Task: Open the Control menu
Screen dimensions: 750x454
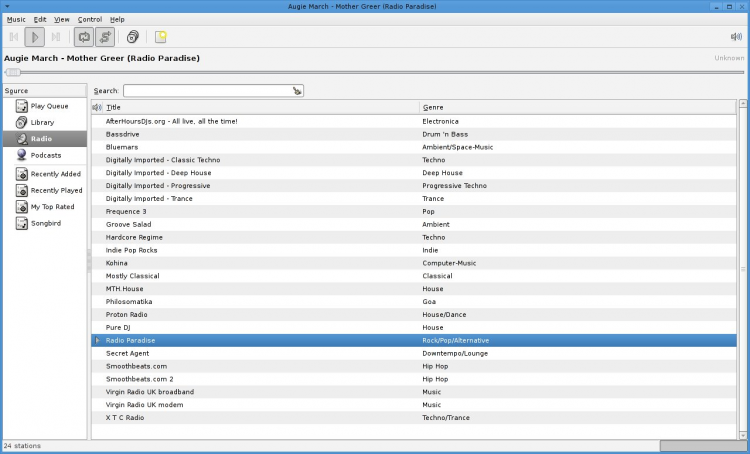Action: pos(90,20)
